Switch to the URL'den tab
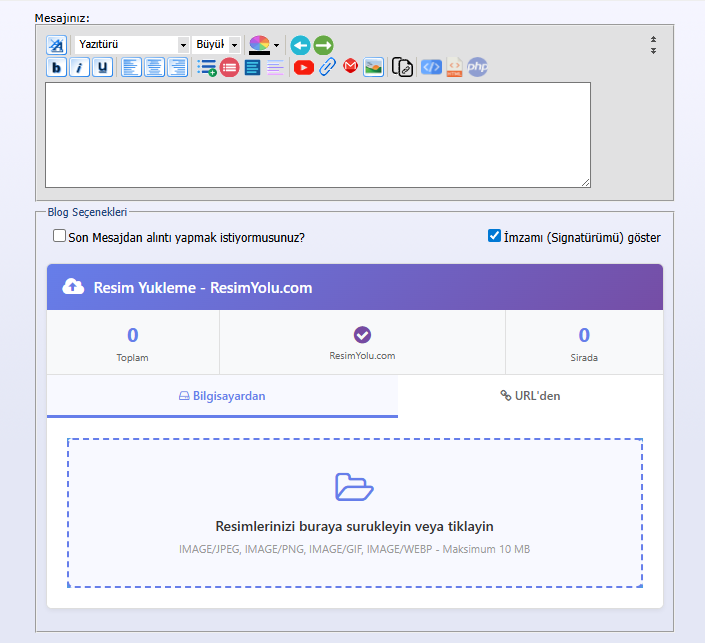This screenshot has width=705, height=643. tap(531, 396)
